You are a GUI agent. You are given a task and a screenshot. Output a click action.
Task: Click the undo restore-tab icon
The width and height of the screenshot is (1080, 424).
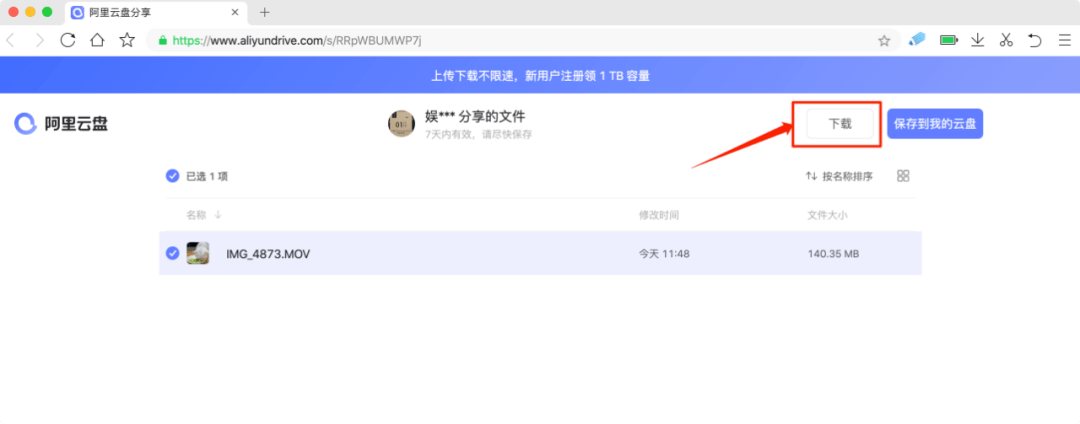pos(1035,40)
